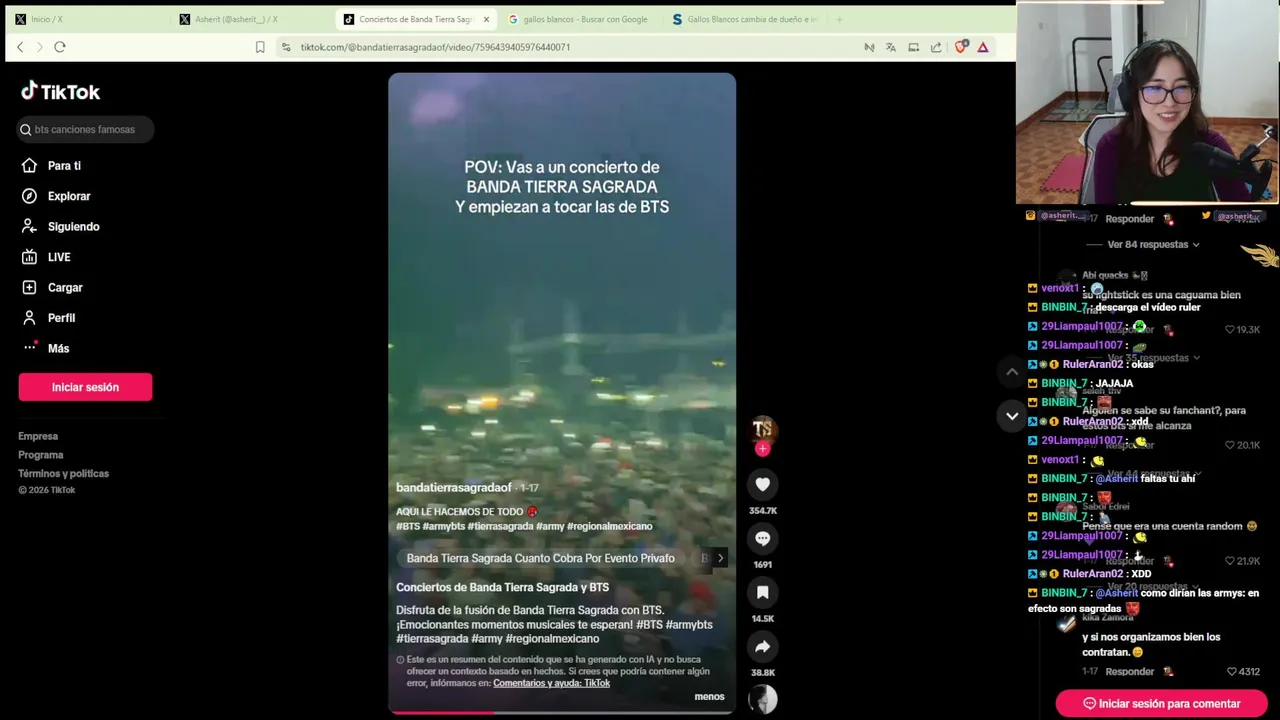Viewport: 1280px width, 720px height.
Task: Share video with arrow icon
Action: [x=762, y=647]
